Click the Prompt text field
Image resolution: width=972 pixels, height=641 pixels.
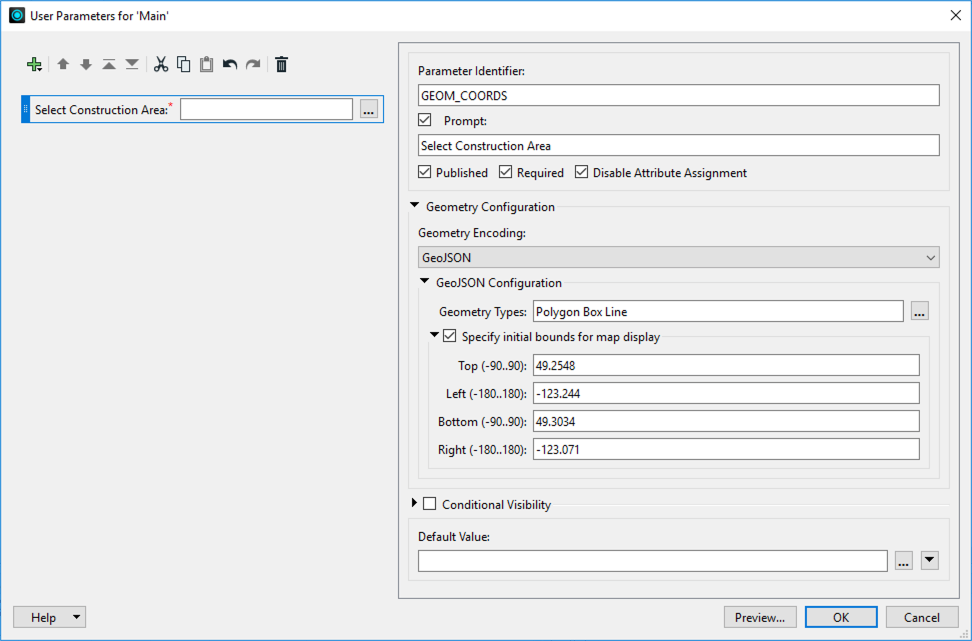679,146
